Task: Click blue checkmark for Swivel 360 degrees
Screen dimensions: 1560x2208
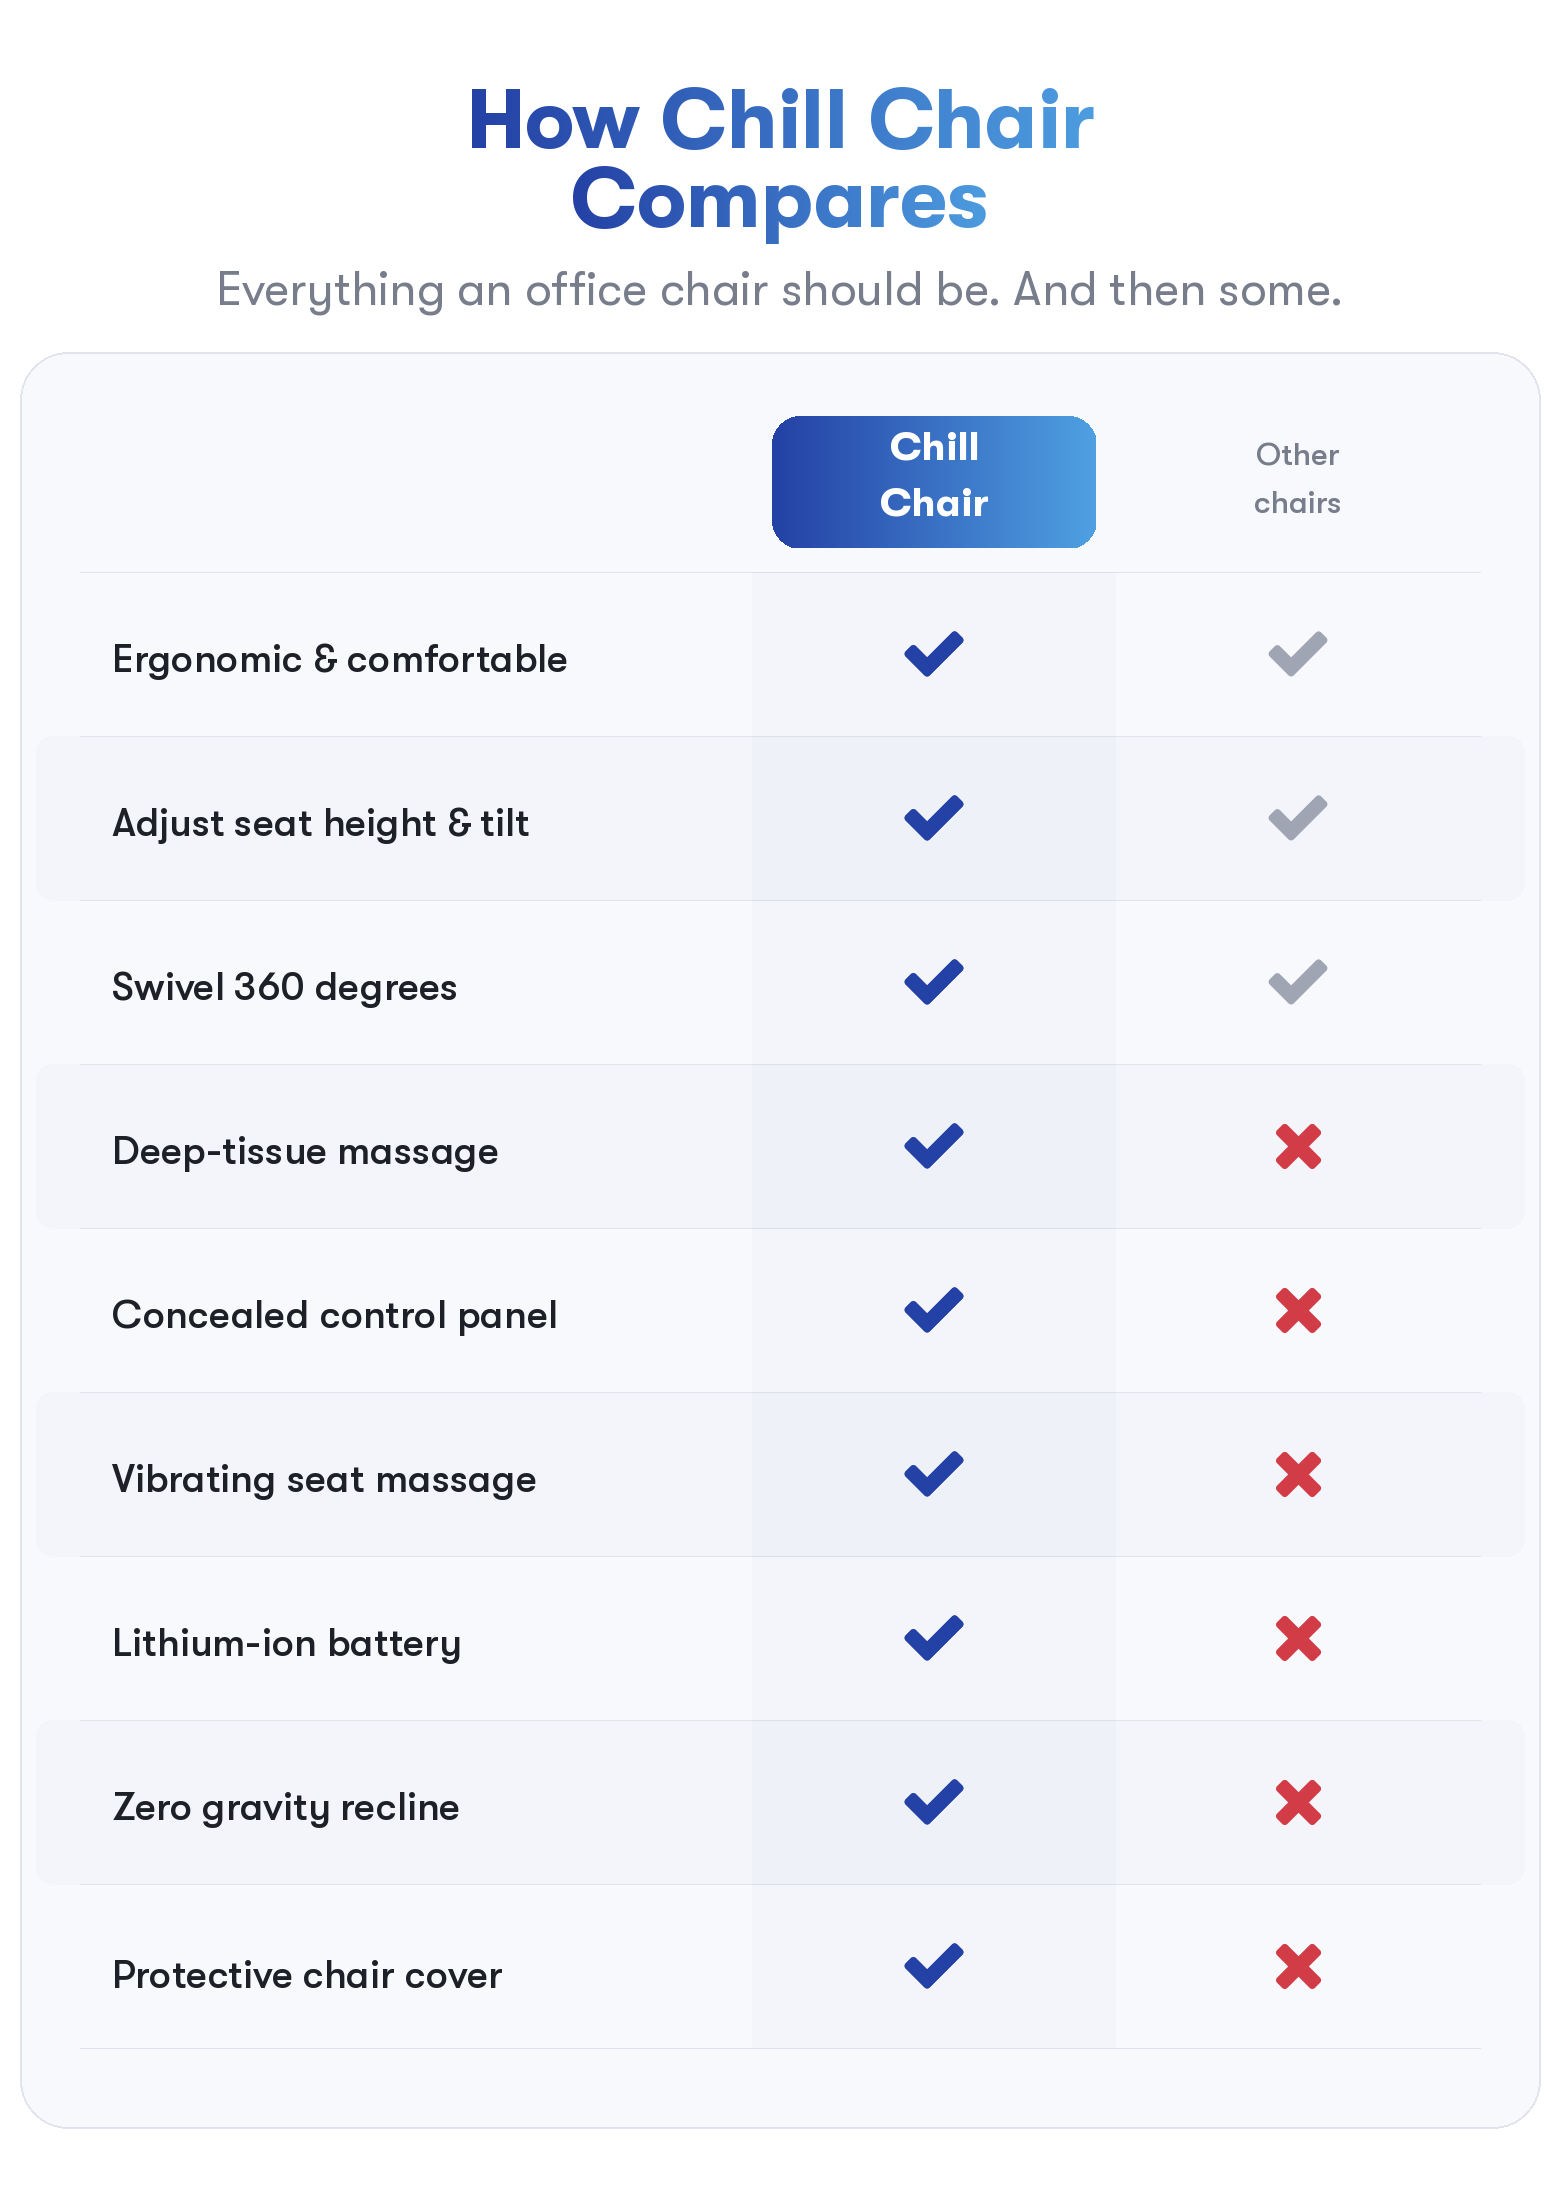Action: coord(933,983)
